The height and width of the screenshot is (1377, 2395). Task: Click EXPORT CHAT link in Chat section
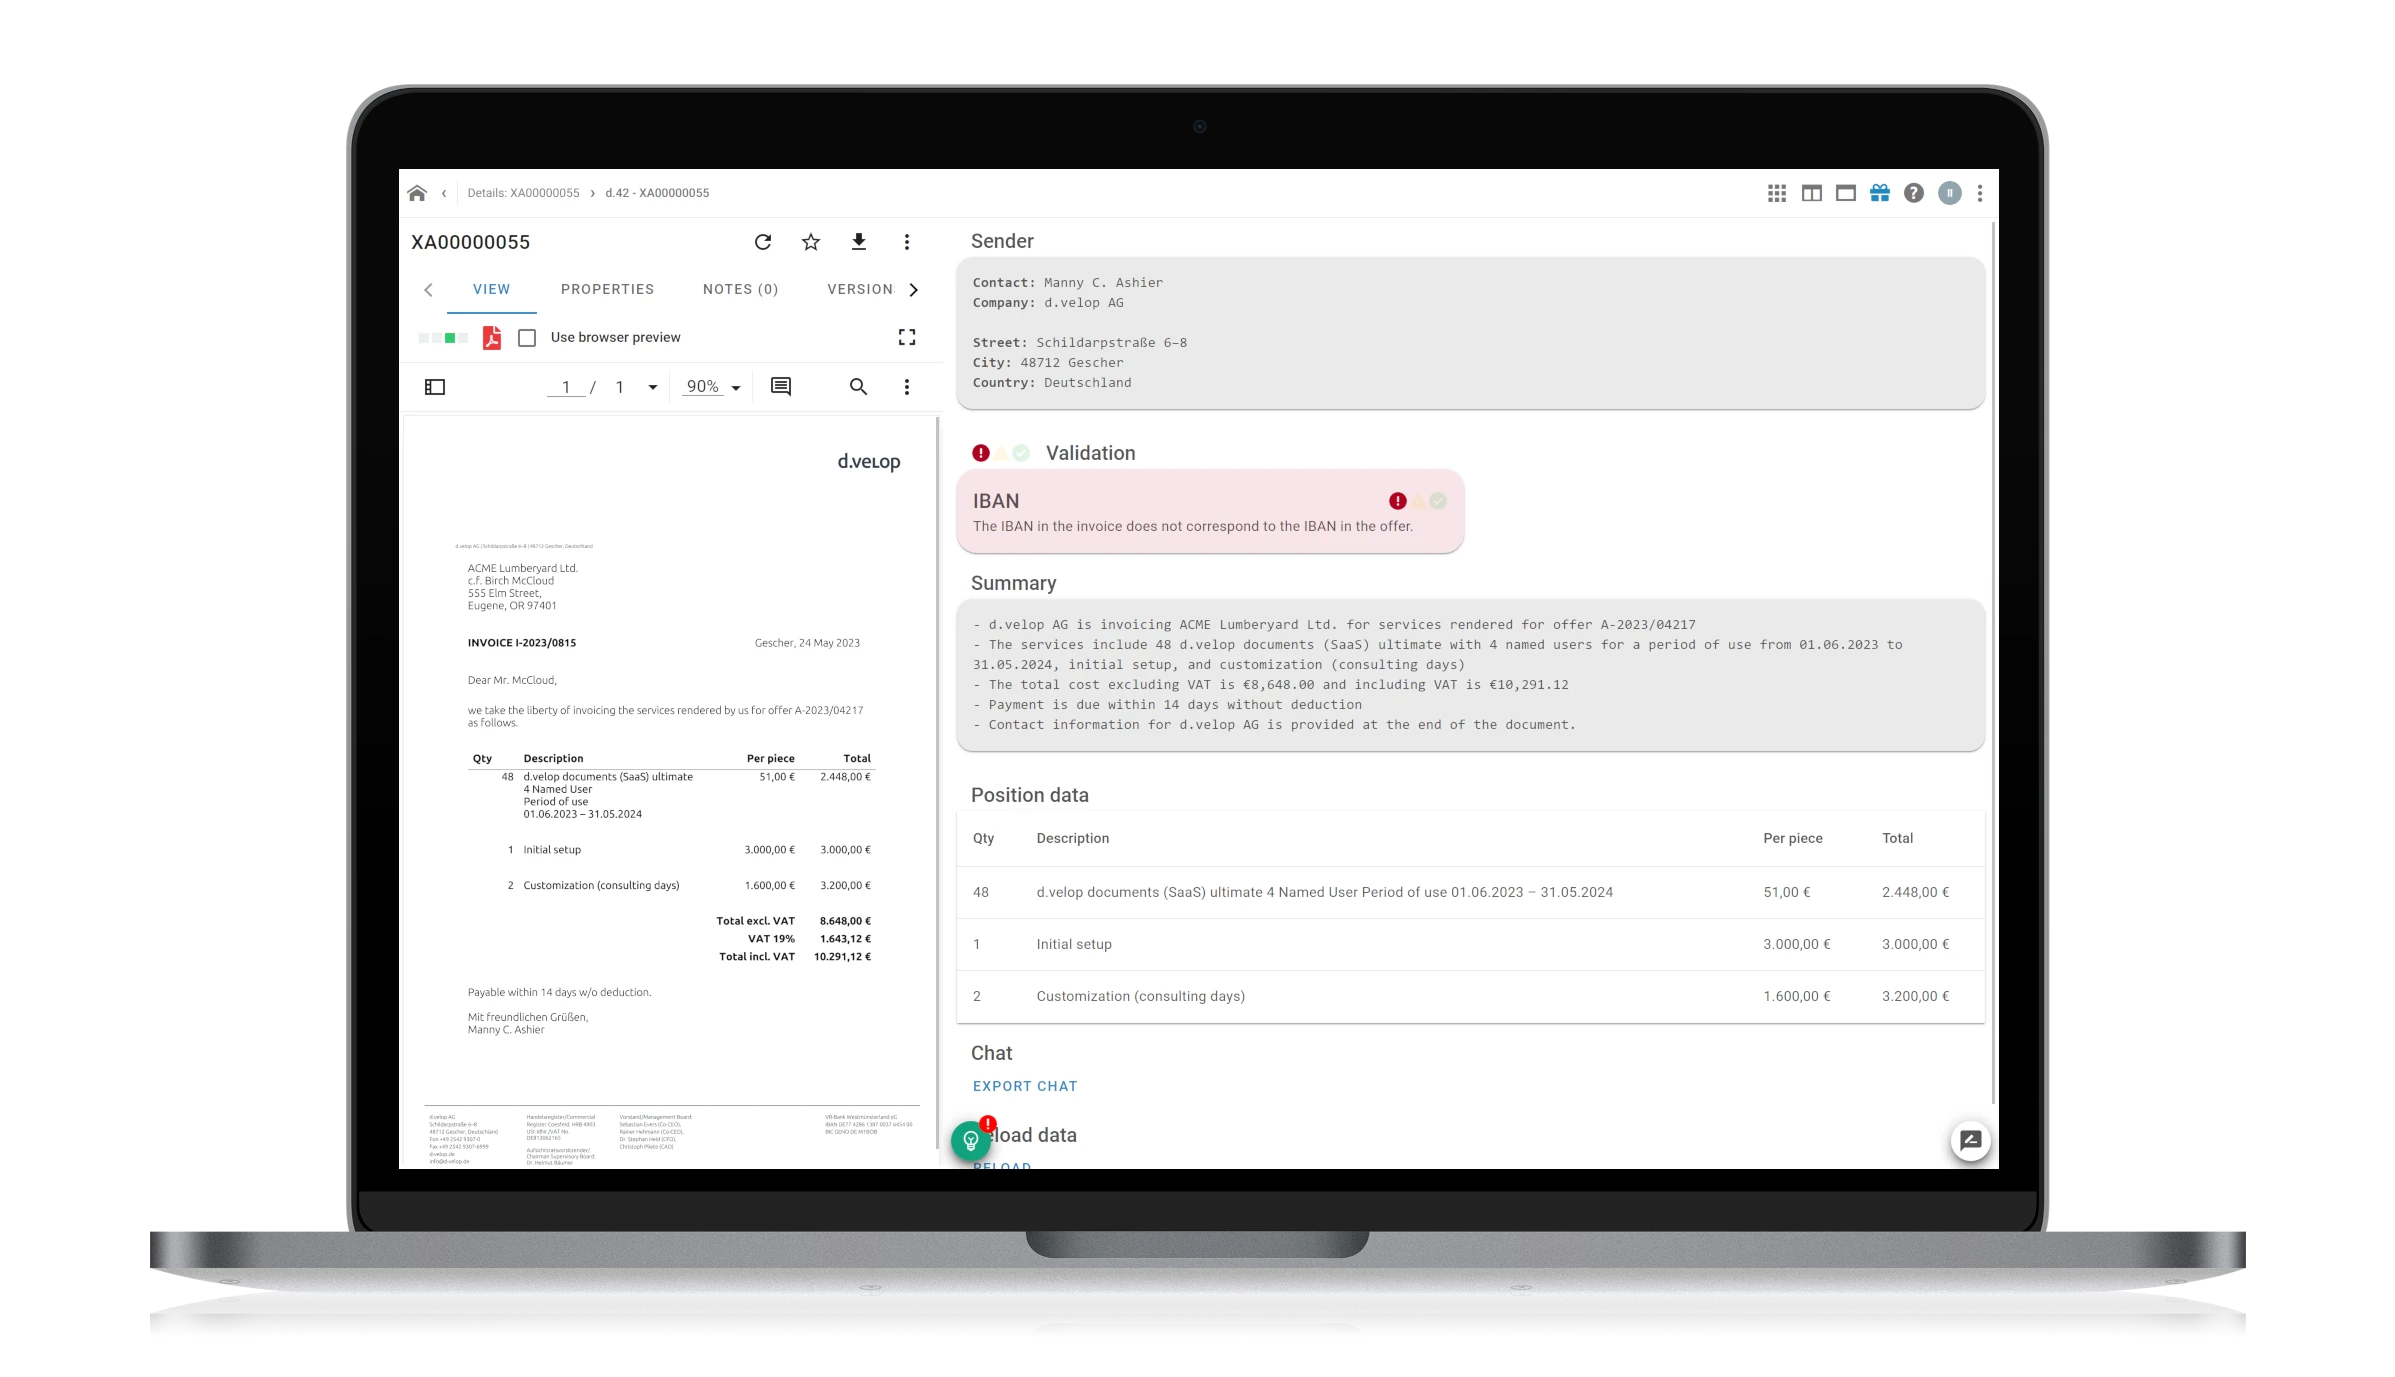click(1025, 1086)
